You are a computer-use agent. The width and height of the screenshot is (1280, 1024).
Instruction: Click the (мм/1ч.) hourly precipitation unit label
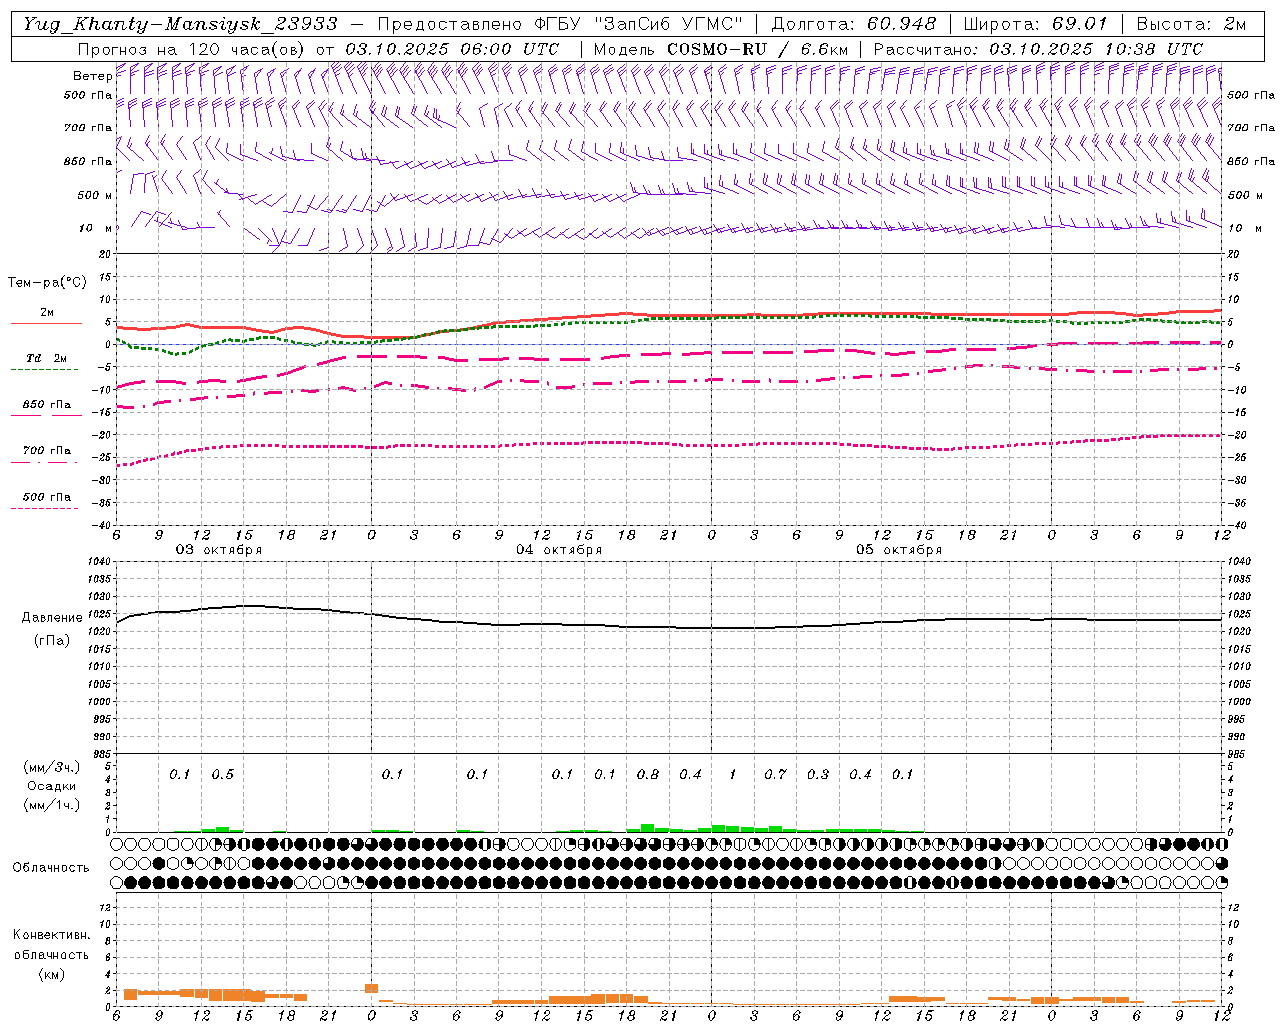(51, 805)
